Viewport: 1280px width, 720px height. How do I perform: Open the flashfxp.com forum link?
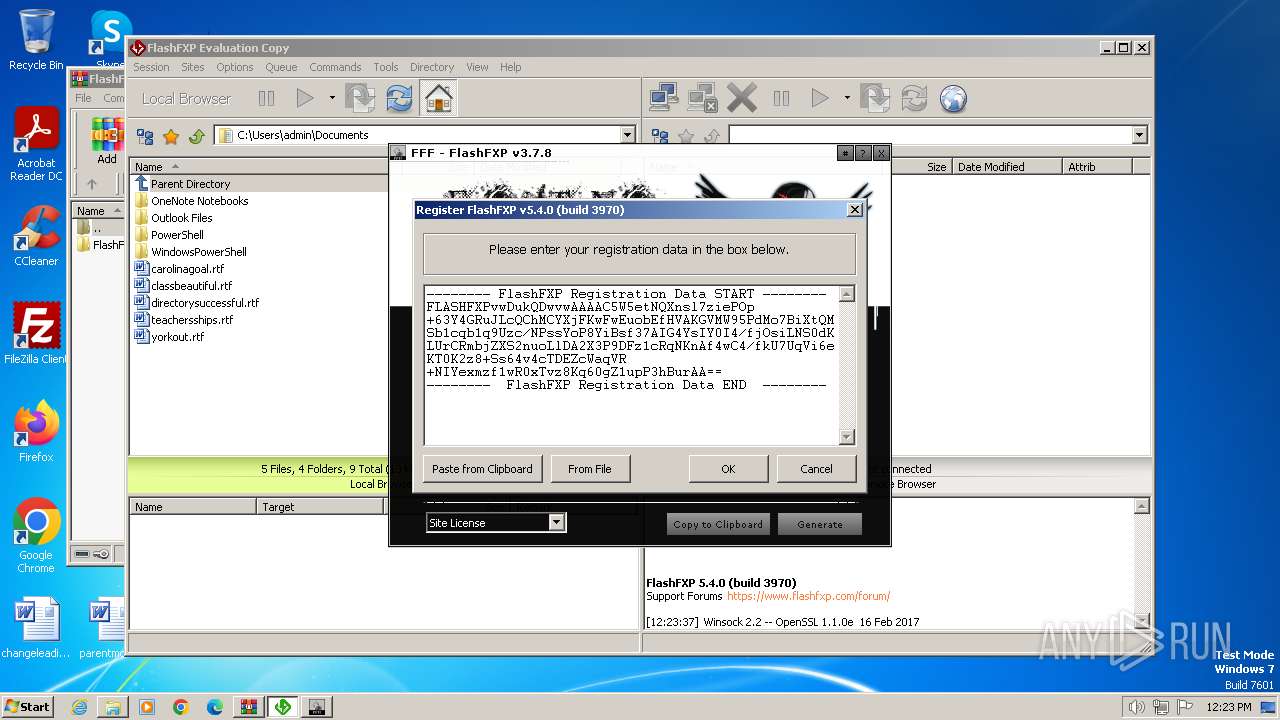808,596
